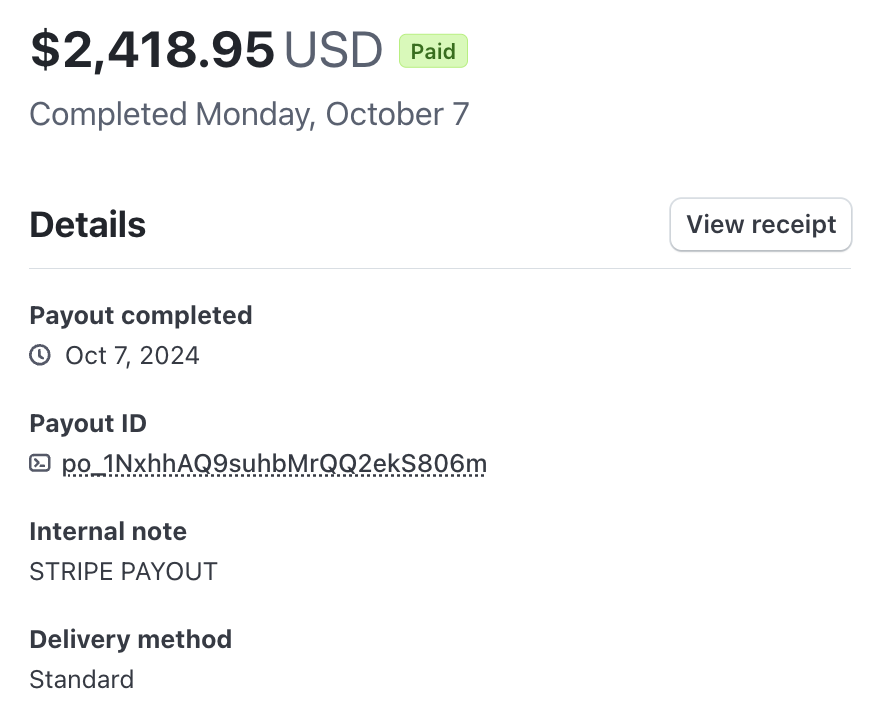Select the $2,418.95 payout amount
Image resolution: width=878 pixels, height=710 pixels.
click(x=152, y=50)
